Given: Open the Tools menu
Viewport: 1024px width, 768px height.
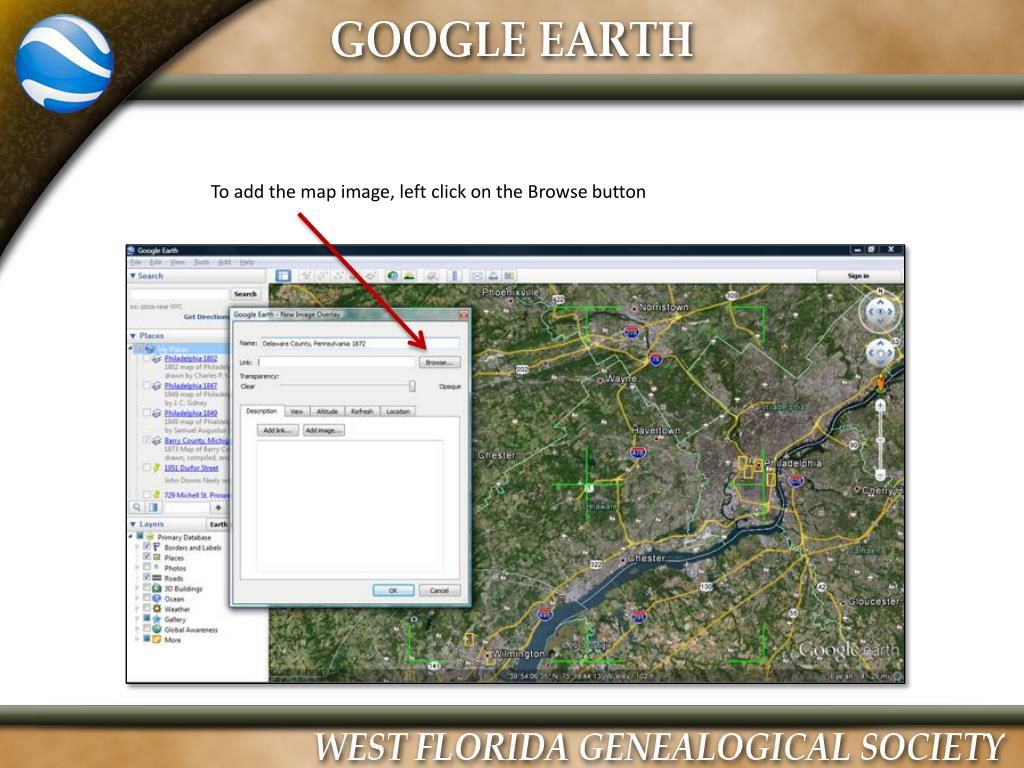Looking at the screenshot, I should [201, 262].
